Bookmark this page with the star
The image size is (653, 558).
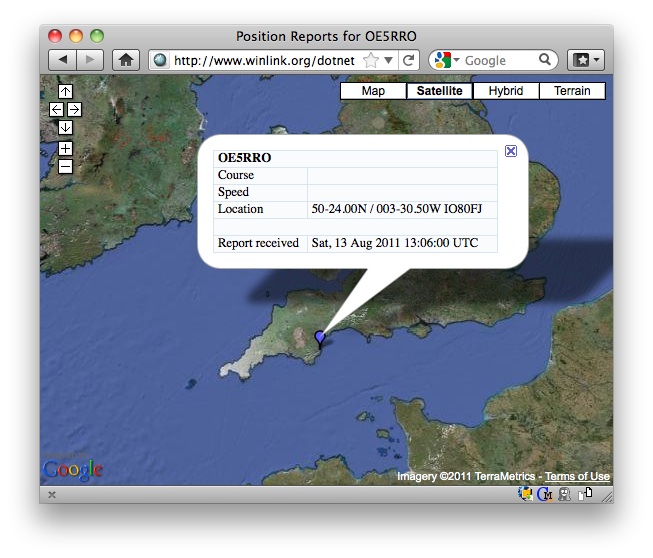371,60
